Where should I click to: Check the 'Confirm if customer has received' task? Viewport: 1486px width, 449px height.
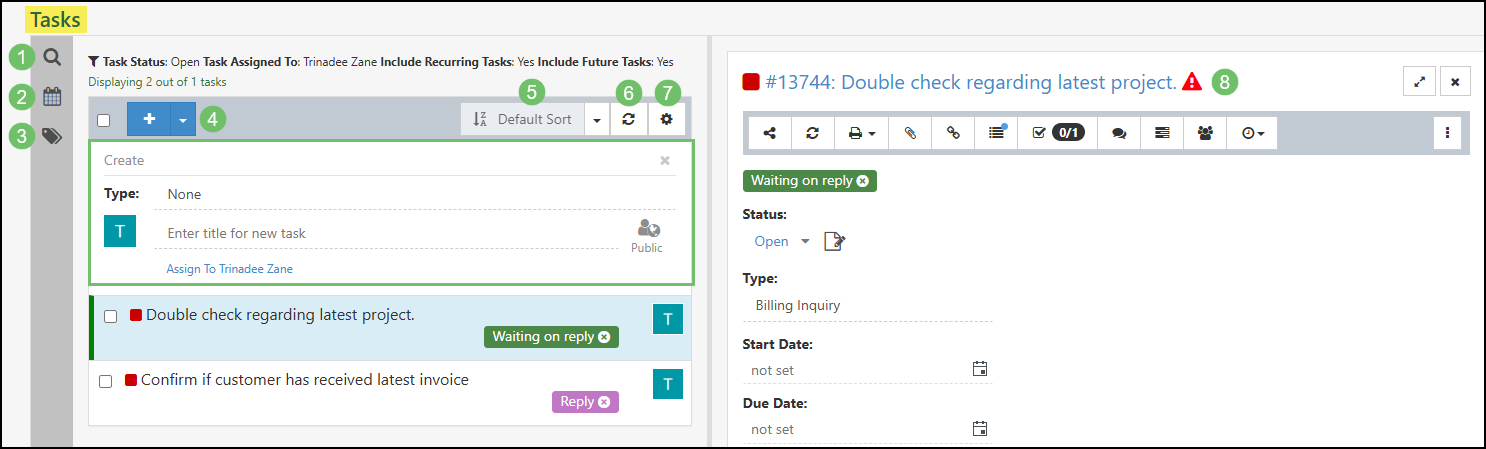pyautogui.click(x=106, y=381)
